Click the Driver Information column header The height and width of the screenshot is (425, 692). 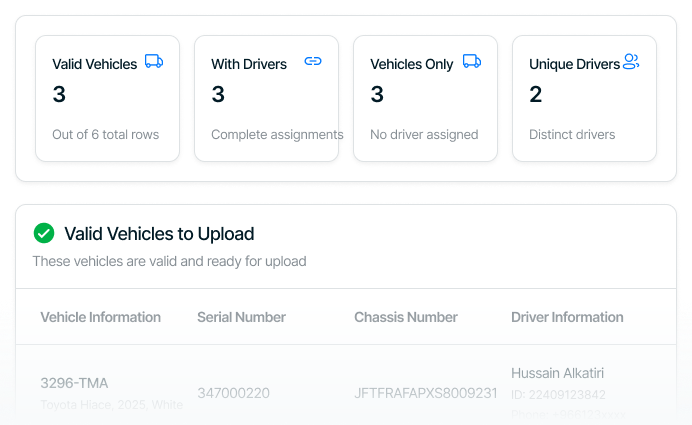[567, 317]
